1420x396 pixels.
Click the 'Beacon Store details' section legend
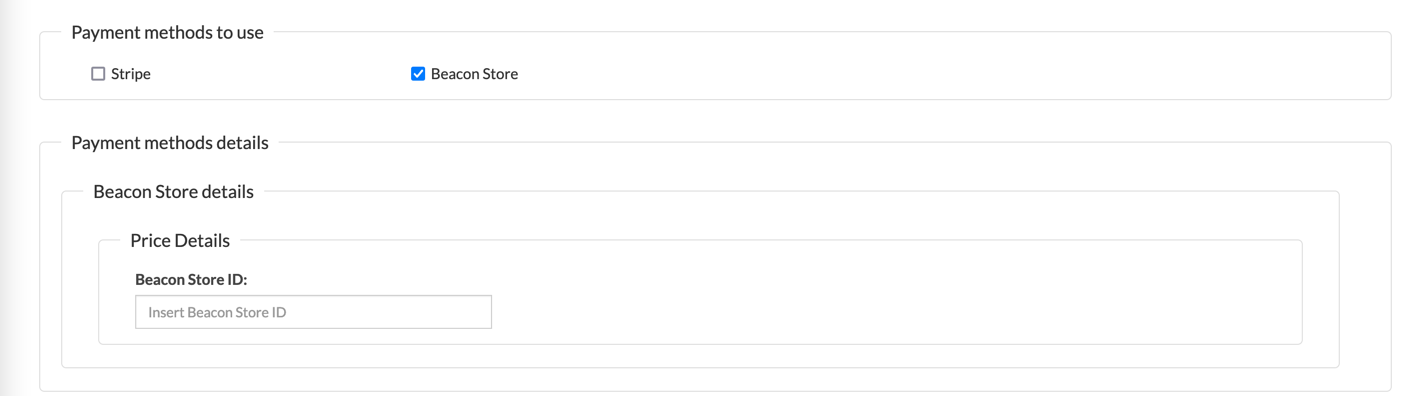click(173, 191)
